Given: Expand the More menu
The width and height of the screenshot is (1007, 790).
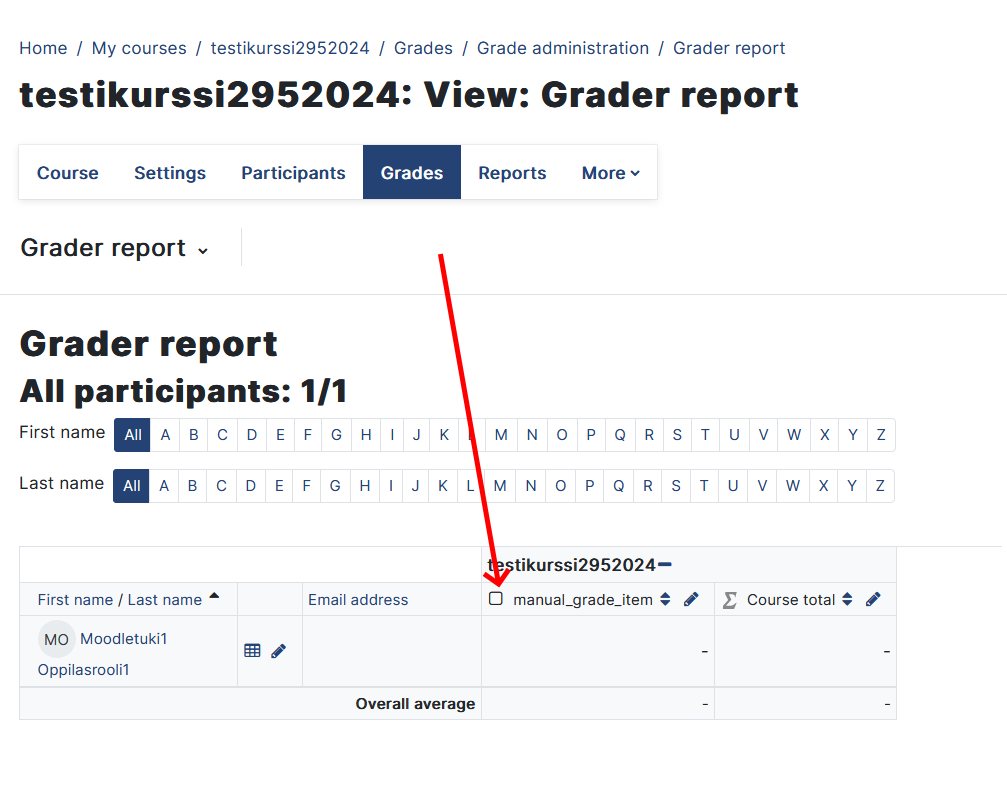Looking at the screenshot, I should [x=611, y=173].
